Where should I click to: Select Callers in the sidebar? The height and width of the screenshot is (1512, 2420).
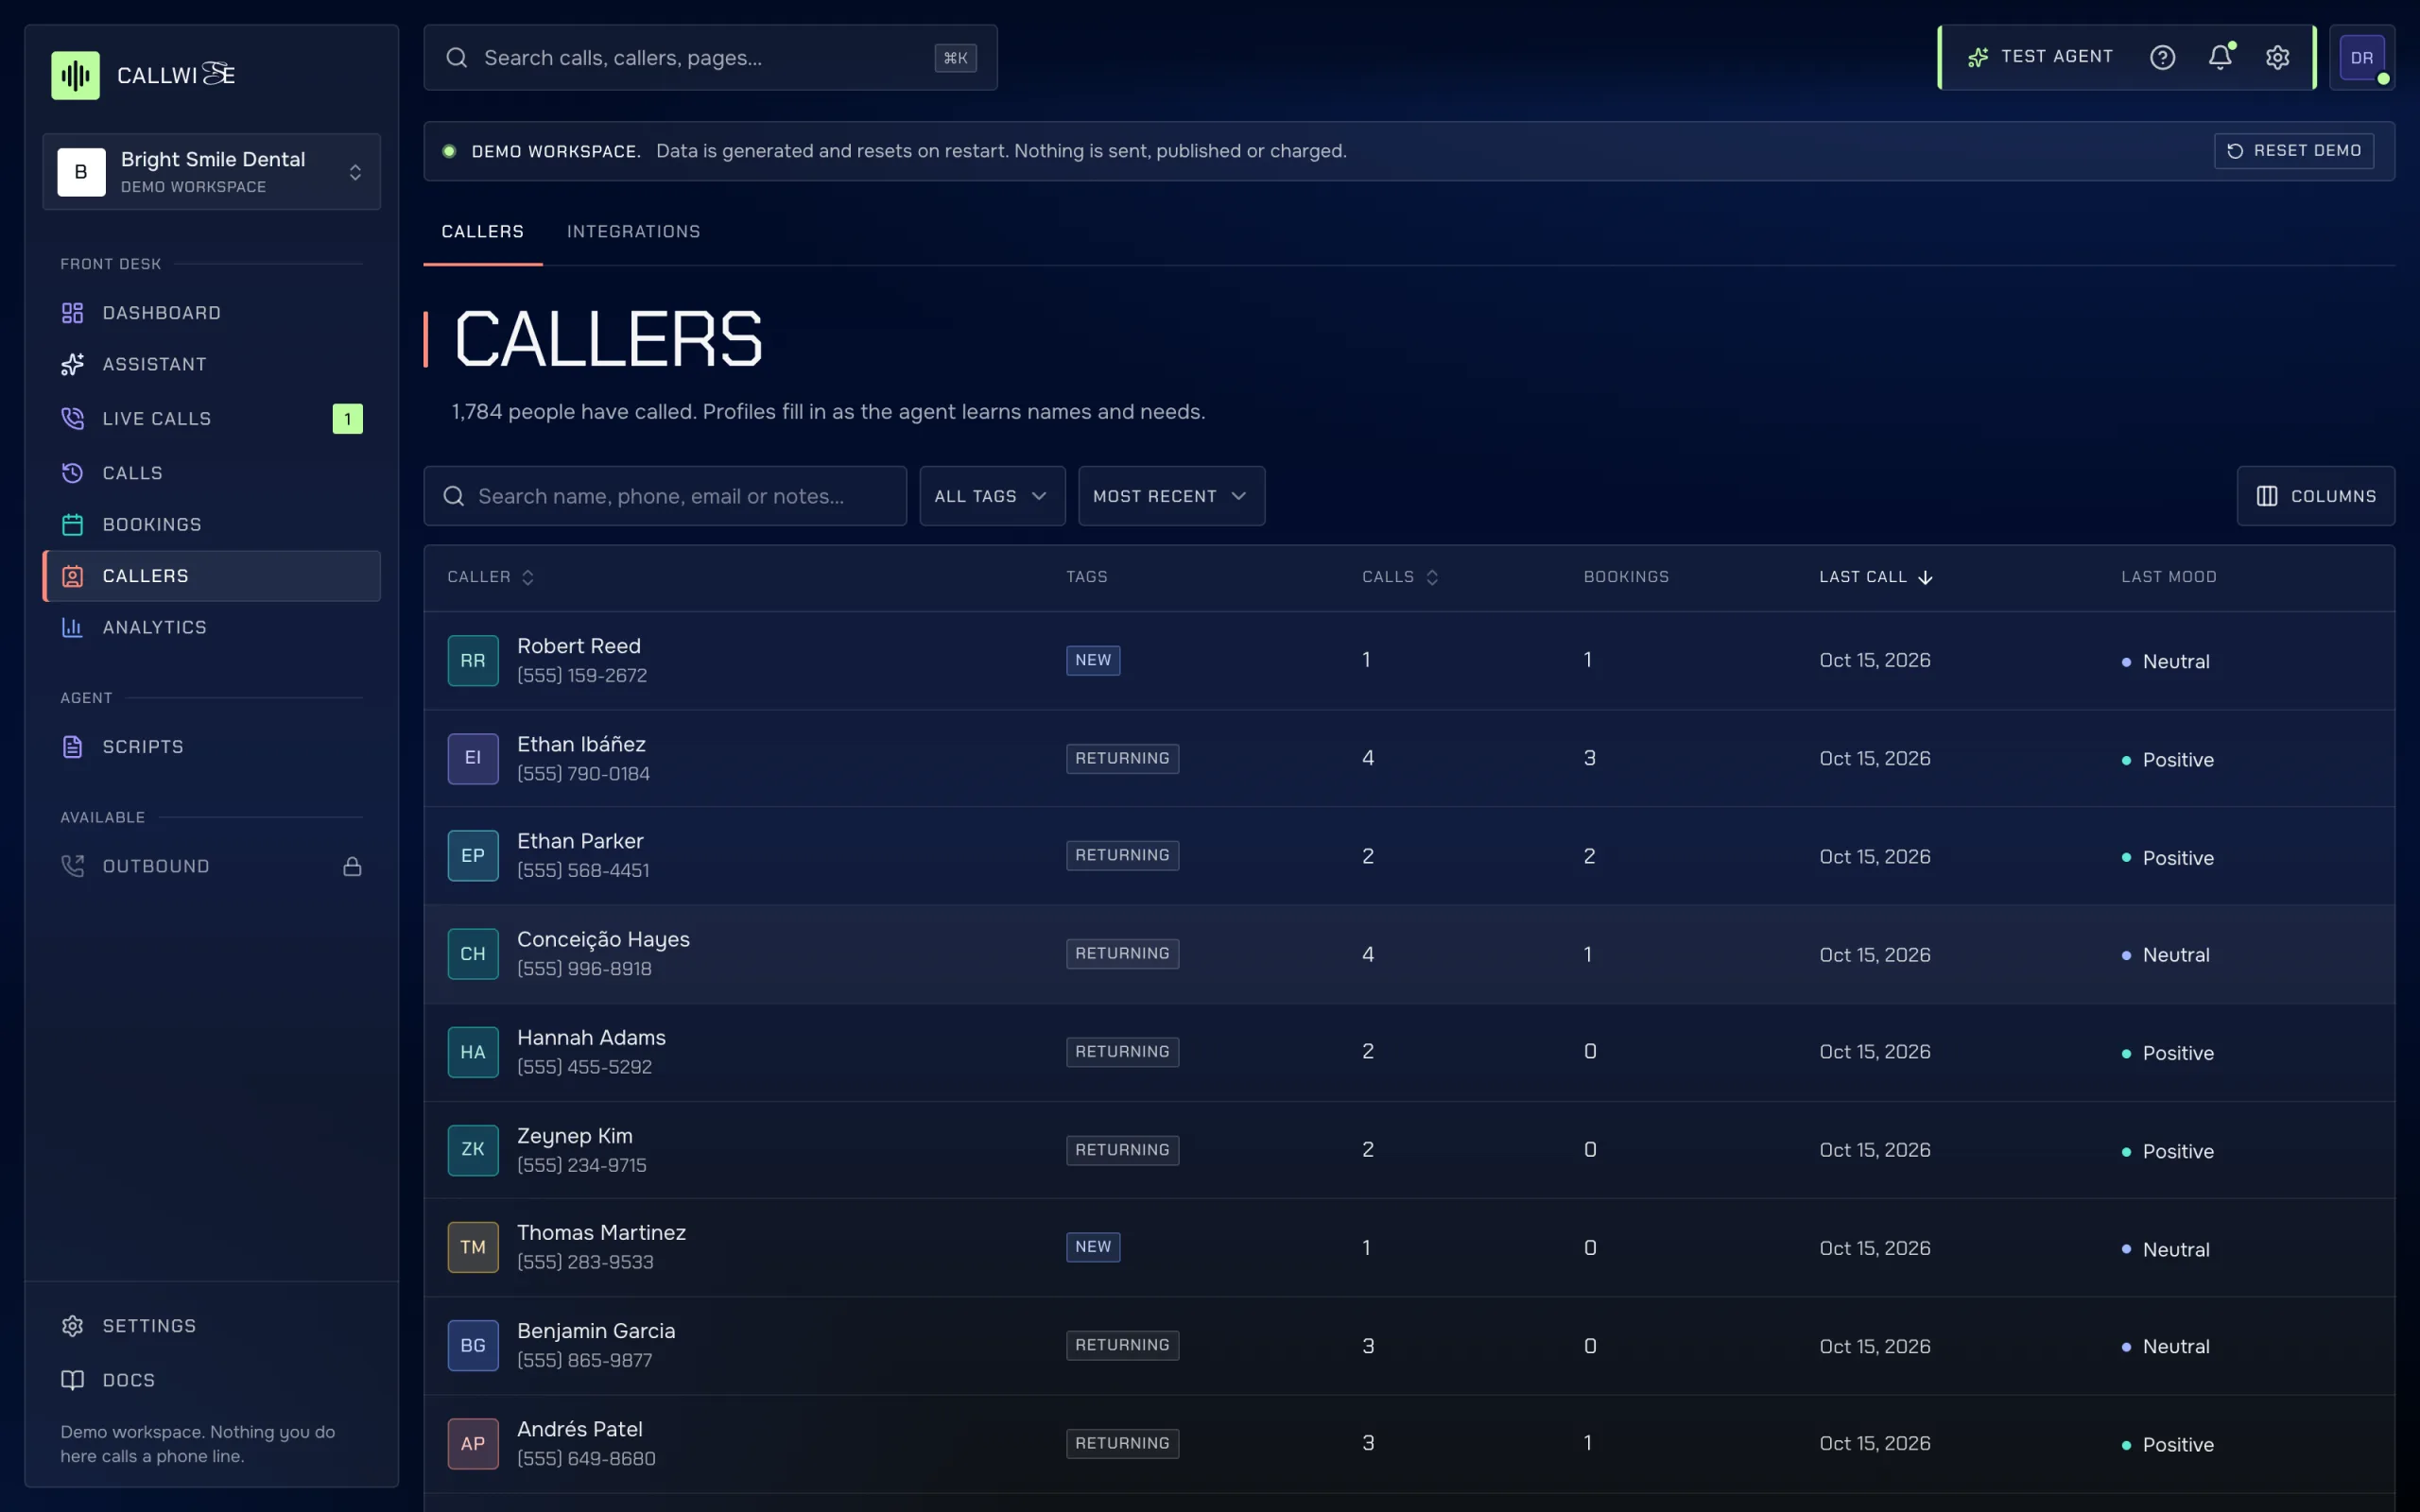pyautogui.click(x=211, y=576)
